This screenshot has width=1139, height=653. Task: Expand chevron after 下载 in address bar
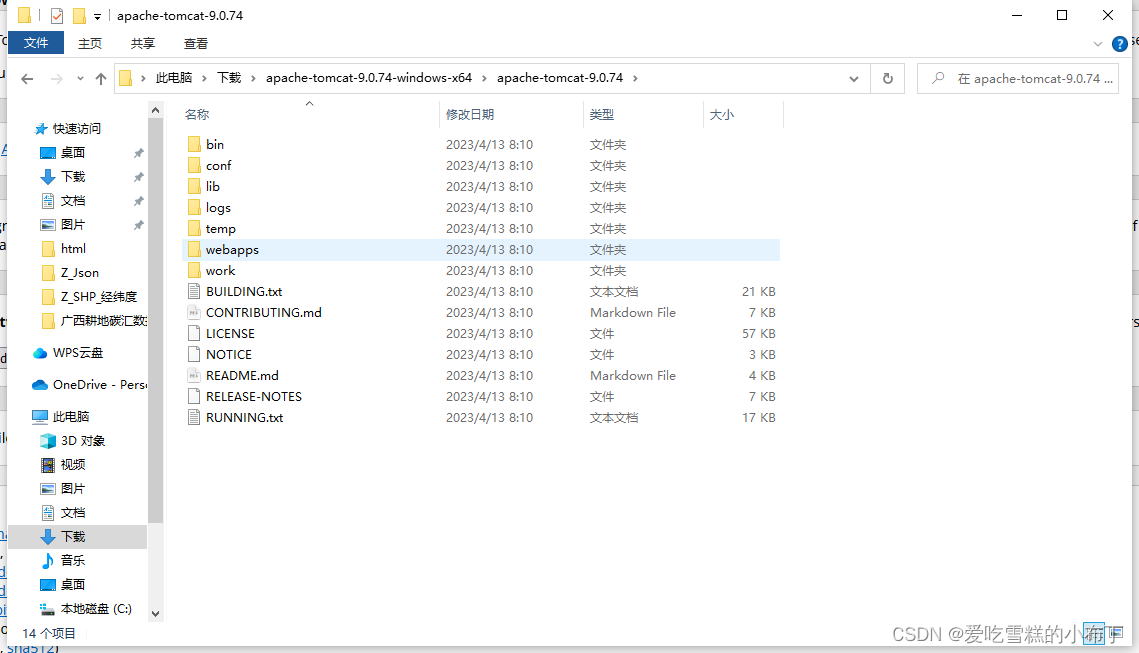[x=253, y=78]
